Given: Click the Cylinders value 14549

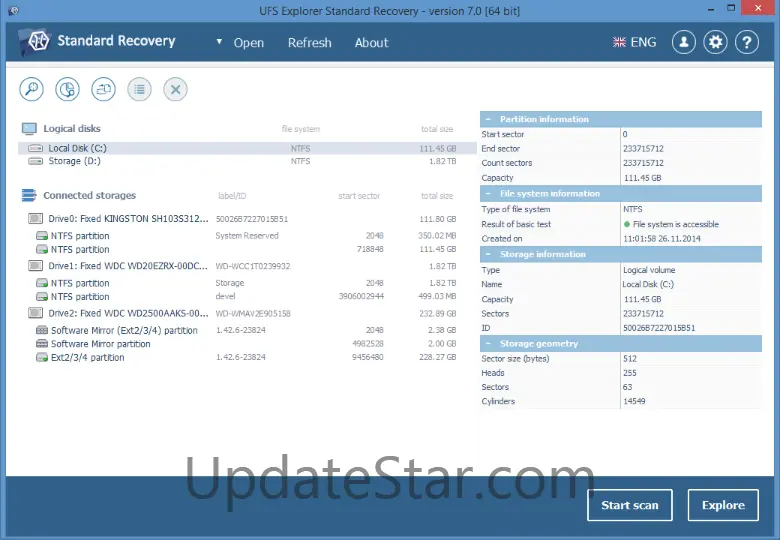Looking at the screenshot, I should tap(634, 401).
